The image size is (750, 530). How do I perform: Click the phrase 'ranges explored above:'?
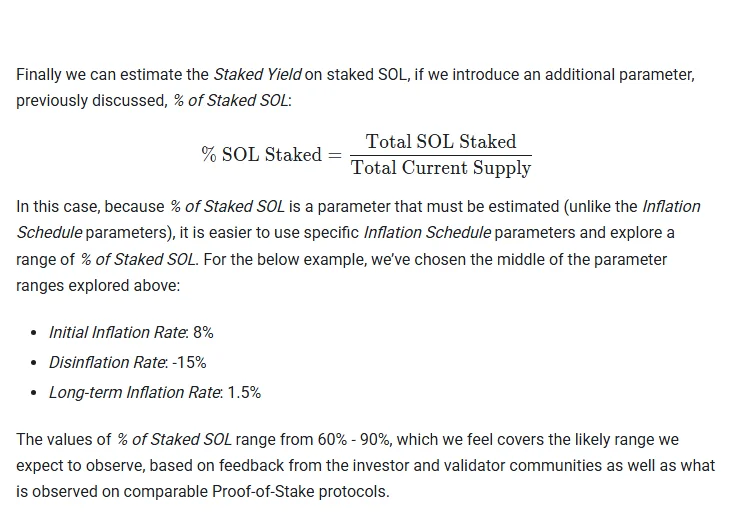pos(98,286)
